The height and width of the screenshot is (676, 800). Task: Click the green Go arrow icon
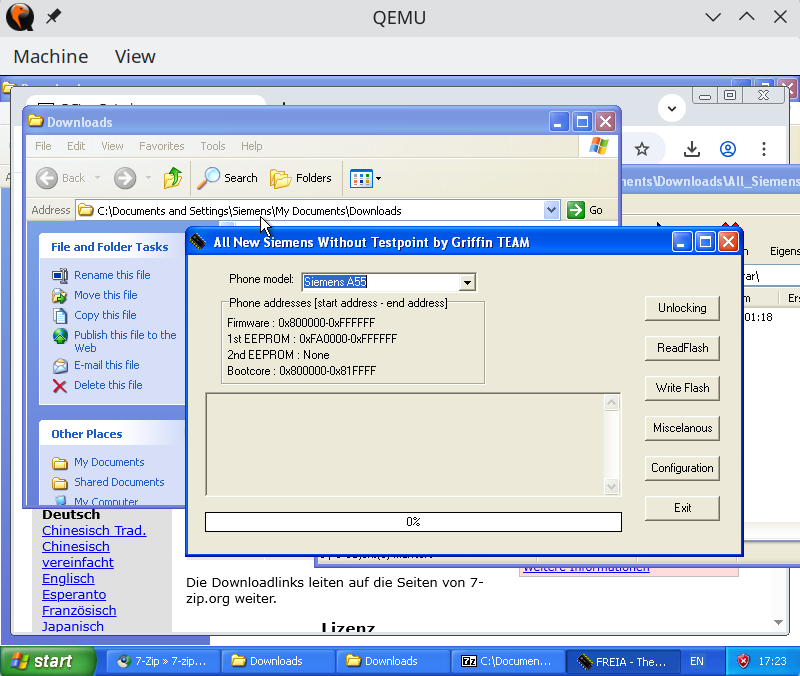[576, 210]
